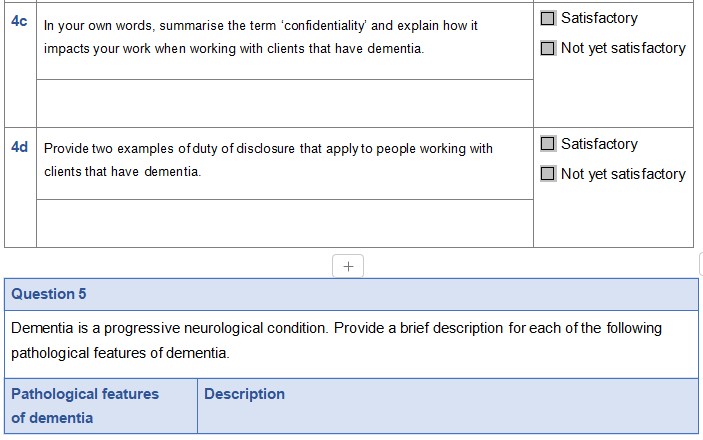This screenshot has width=703, height=440.
Task: Click the plus icon to insert a row
Action: click(348, 266)
